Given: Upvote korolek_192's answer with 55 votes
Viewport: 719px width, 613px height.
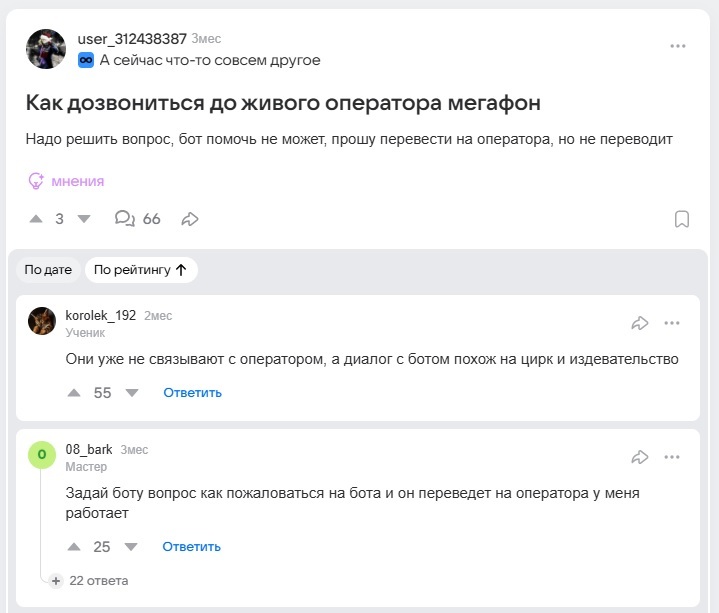Looking at the screenshot, I should 74,393.
